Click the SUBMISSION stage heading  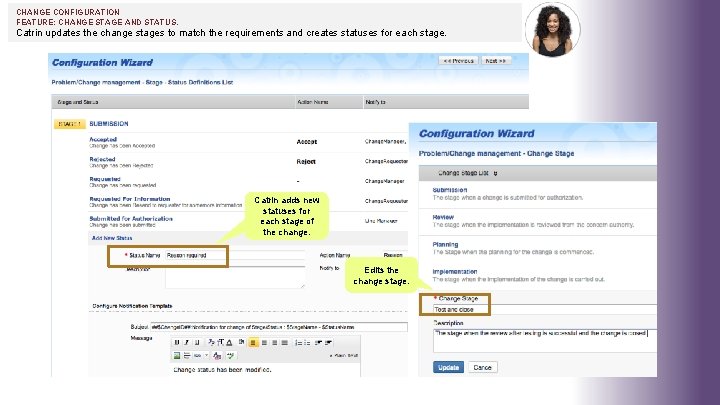[109, 124]
